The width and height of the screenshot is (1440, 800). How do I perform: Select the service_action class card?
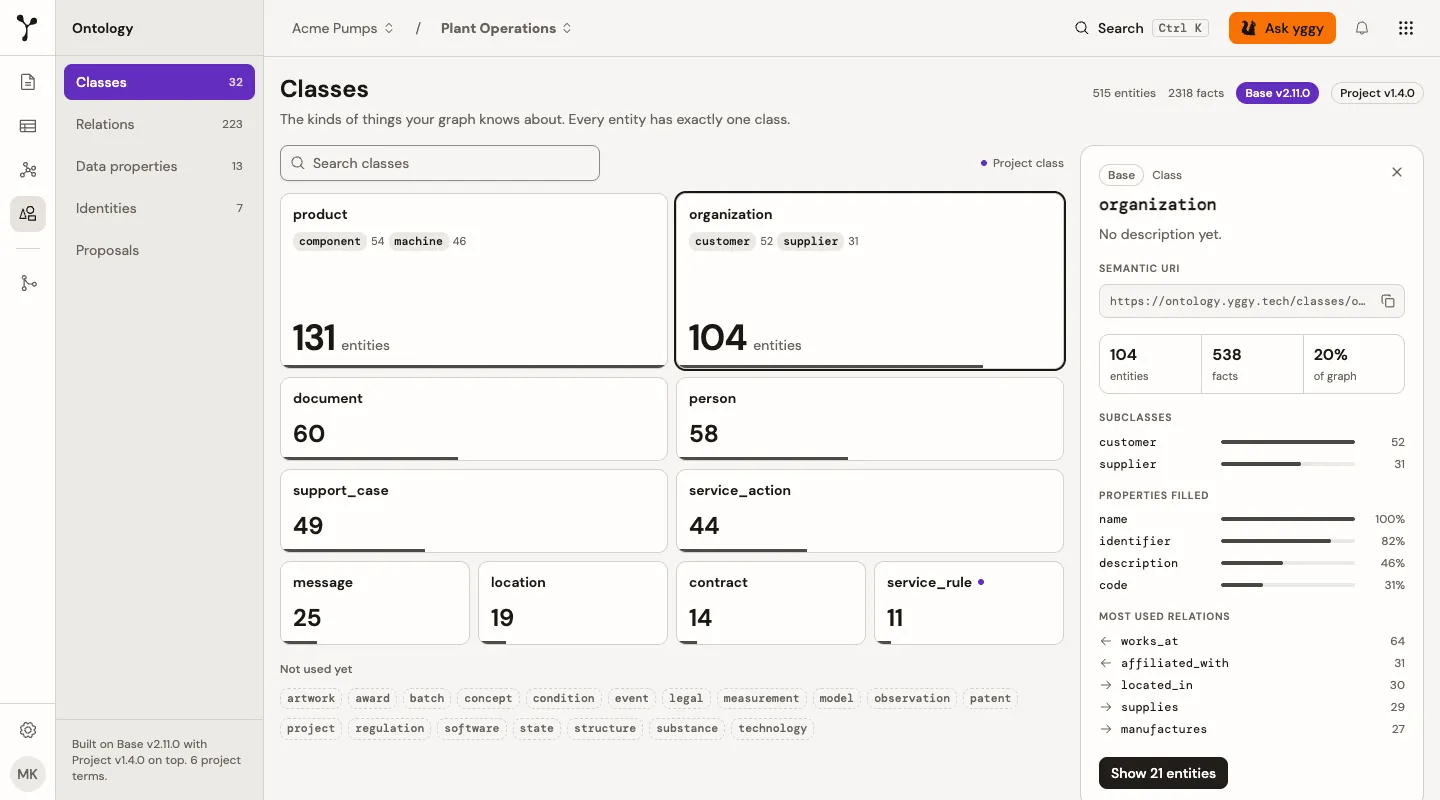870,511
